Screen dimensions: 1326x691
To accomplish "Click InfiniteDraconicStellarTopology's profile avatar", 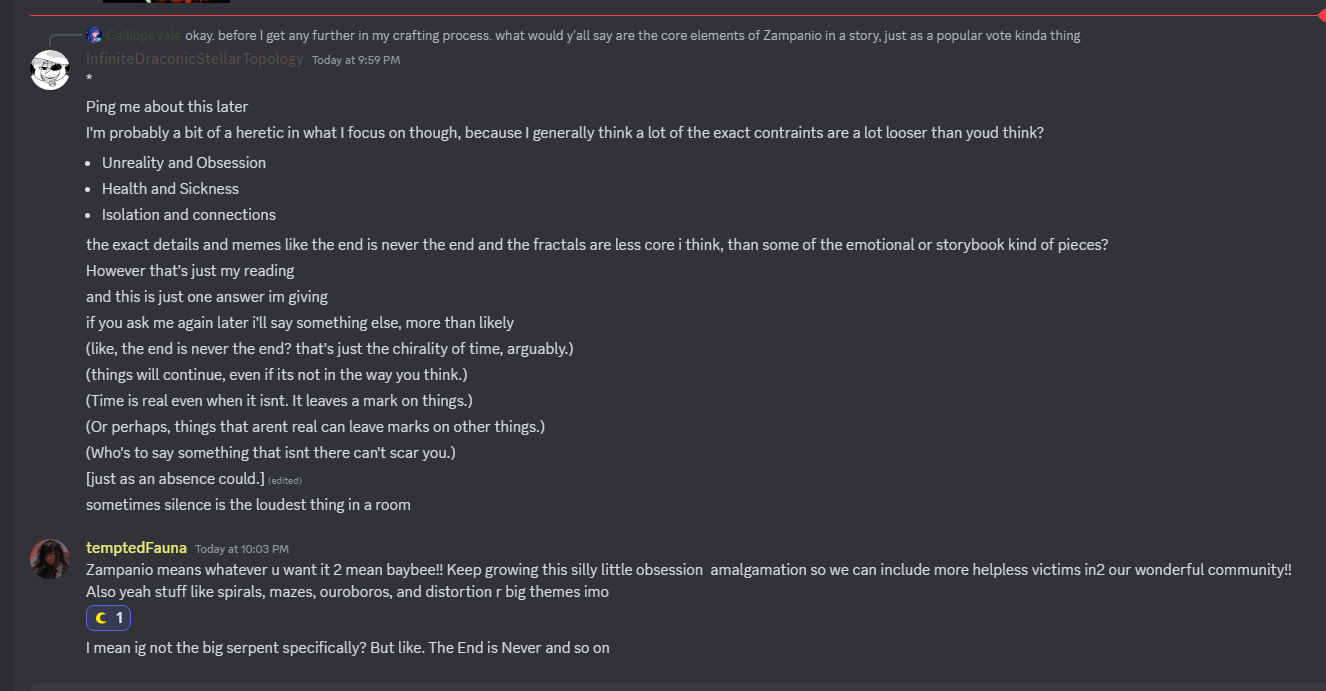I will point(50,70).
